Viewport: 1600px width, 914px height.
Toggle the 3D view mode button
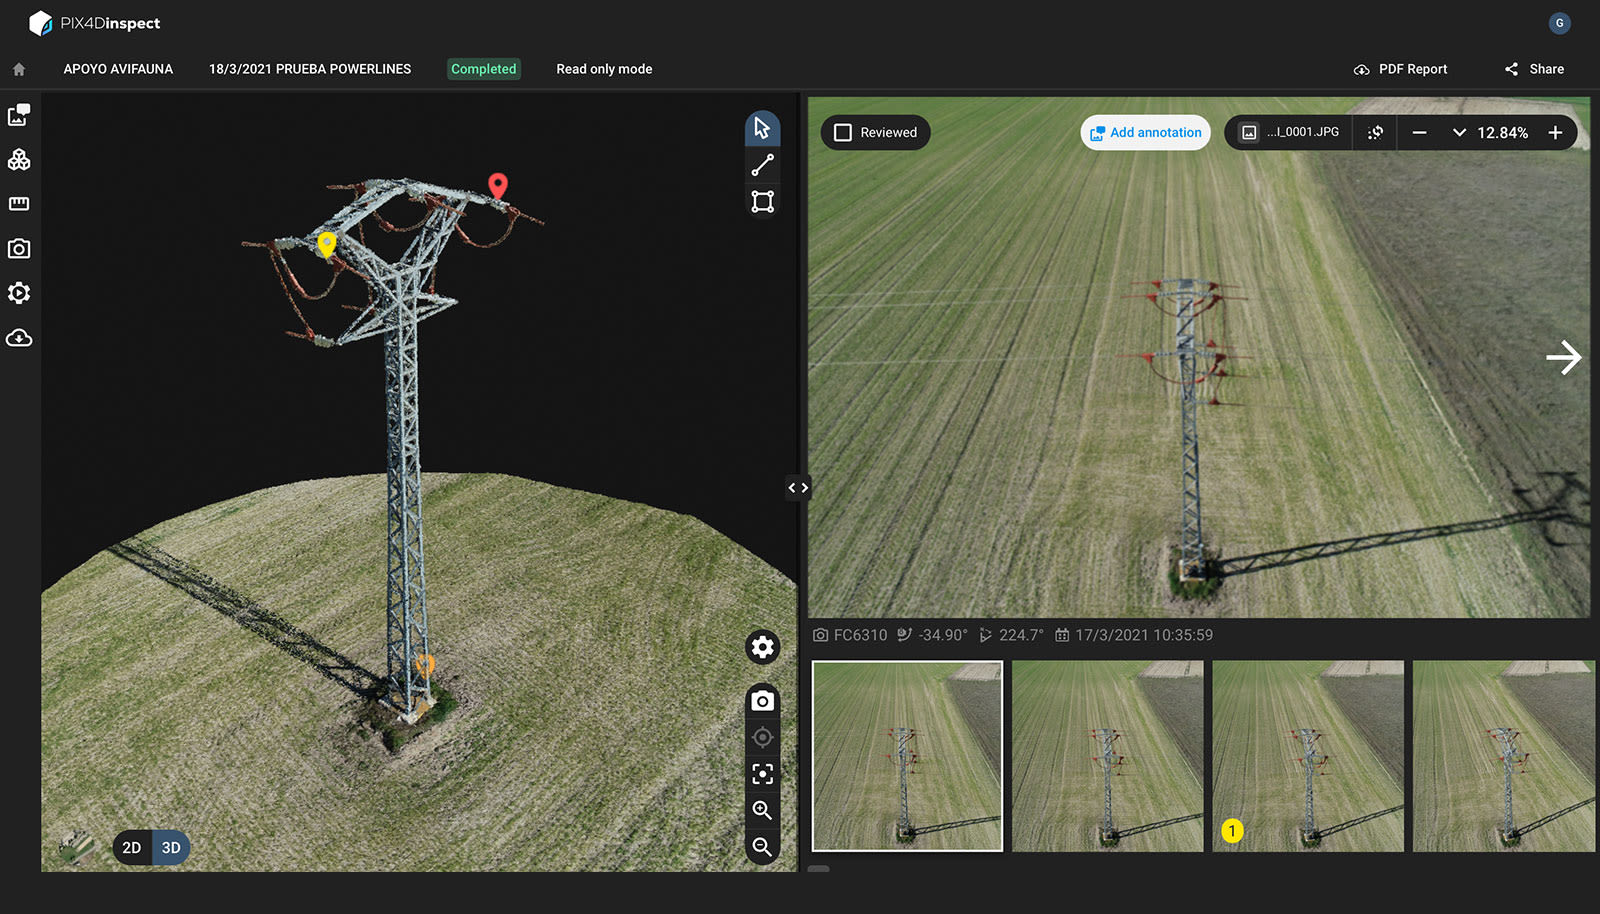[170, 847]
